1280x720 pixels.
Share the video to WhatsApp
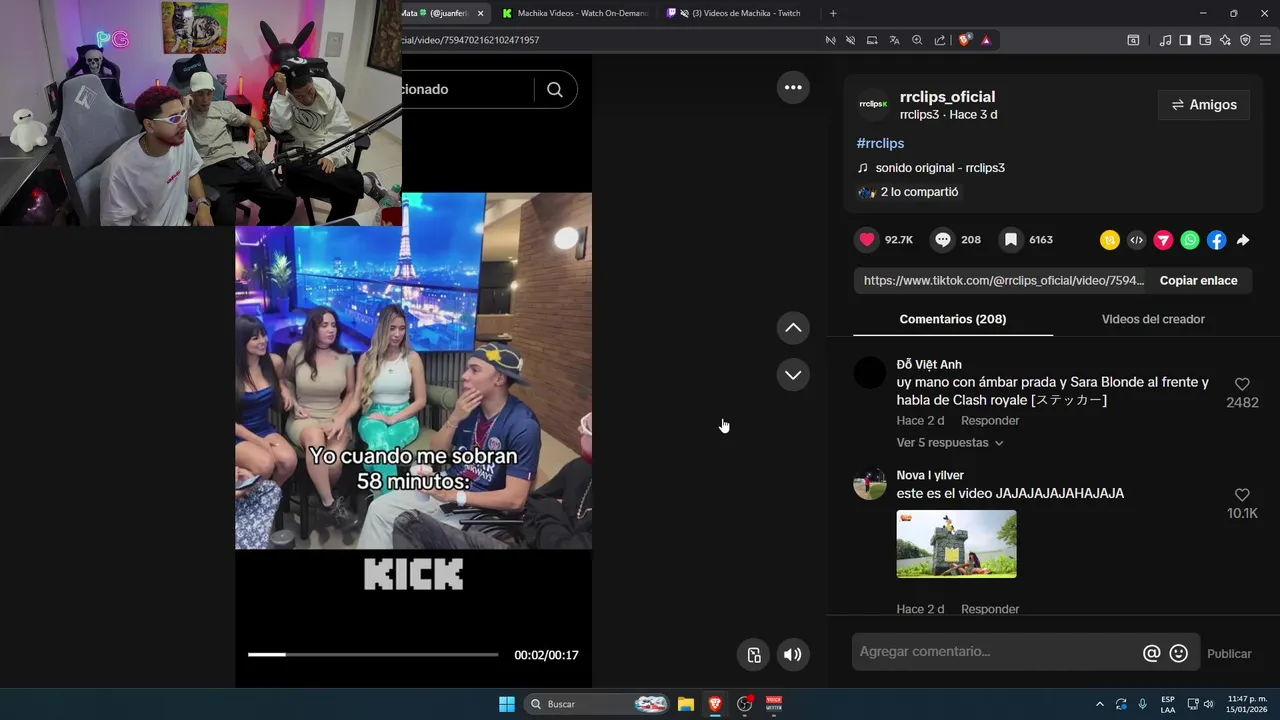pos(1190,240)
